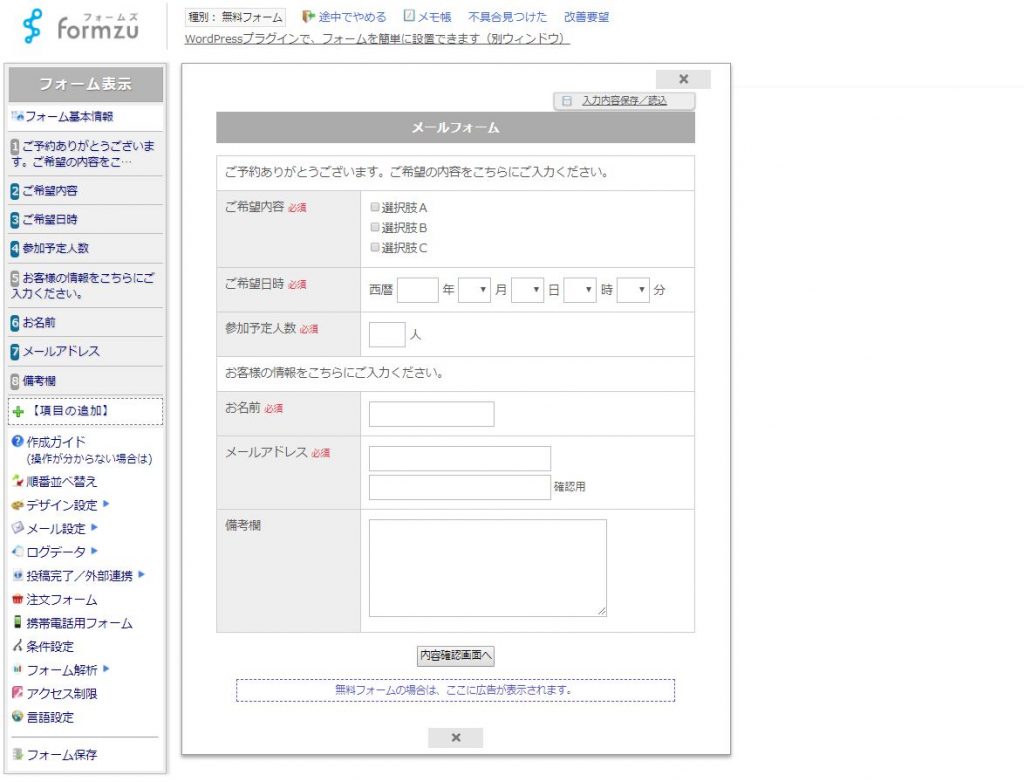Click the formzu logo icon
The height and width of the screenshot is (782, 1024).
35,26
